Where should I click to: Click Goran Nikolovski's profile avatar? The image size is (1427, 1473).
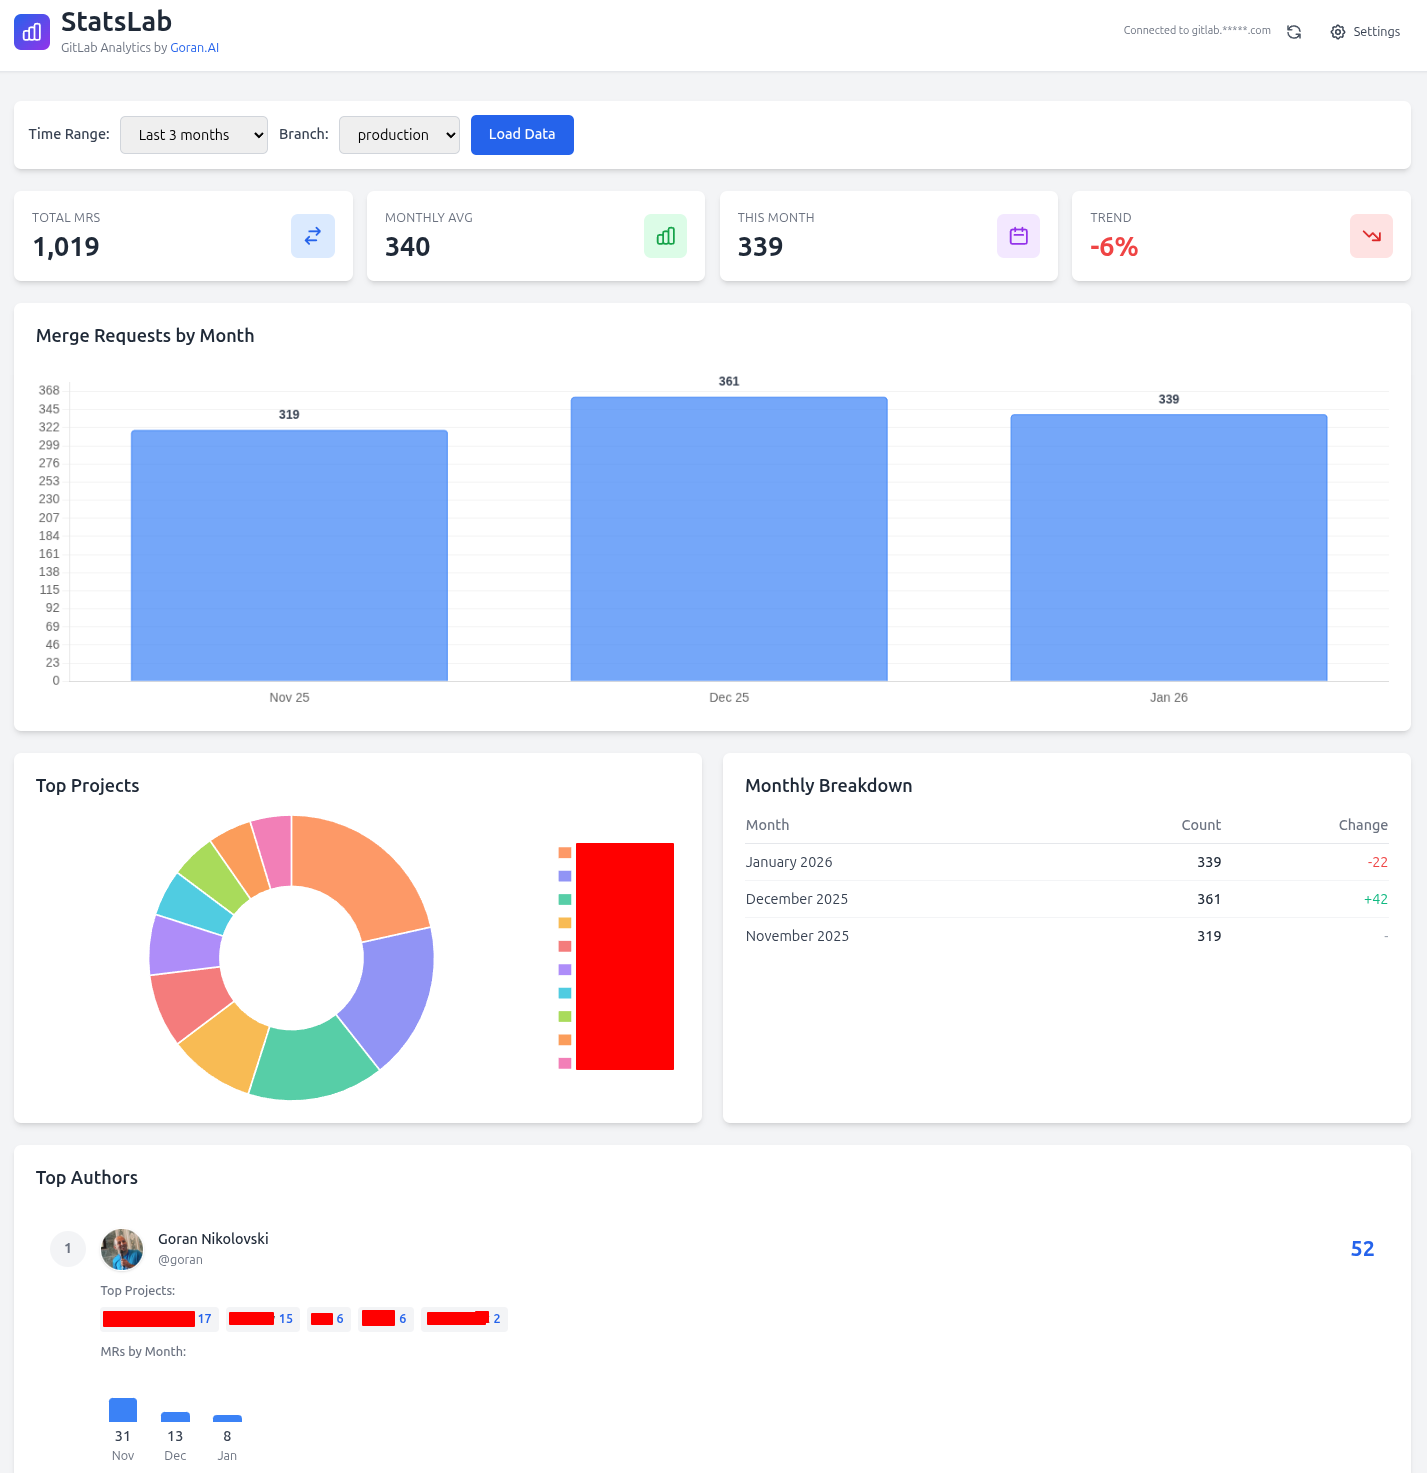(x=121, y=1249)
